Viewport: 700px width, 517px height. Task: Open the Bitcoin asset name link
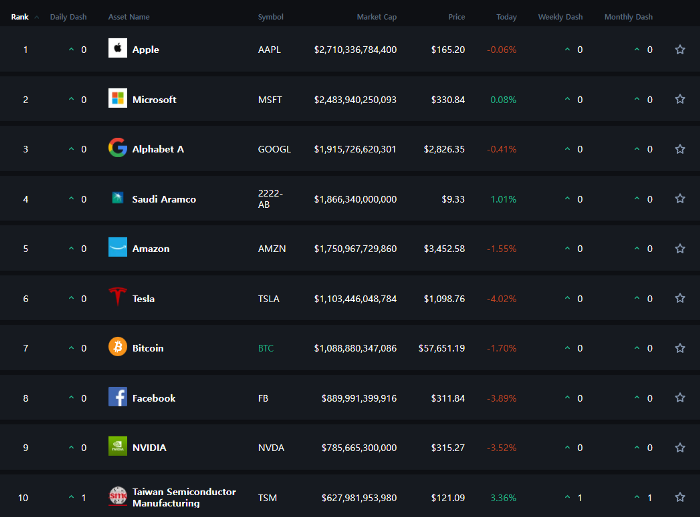148,348
